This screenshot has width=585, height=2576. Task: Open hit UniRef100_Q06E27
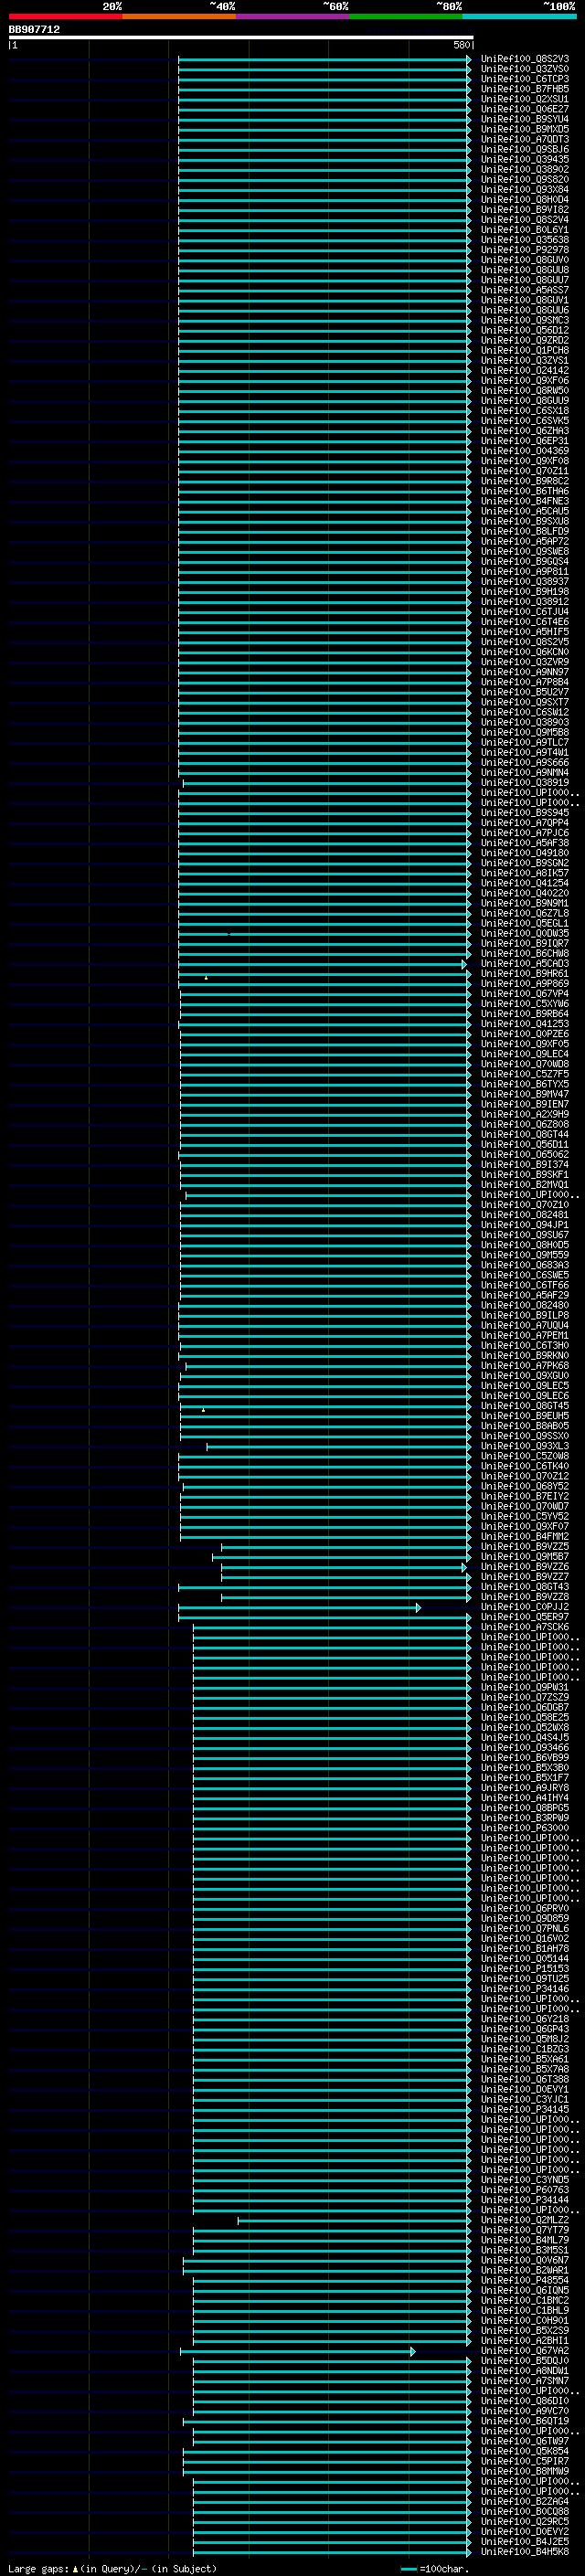525,109
